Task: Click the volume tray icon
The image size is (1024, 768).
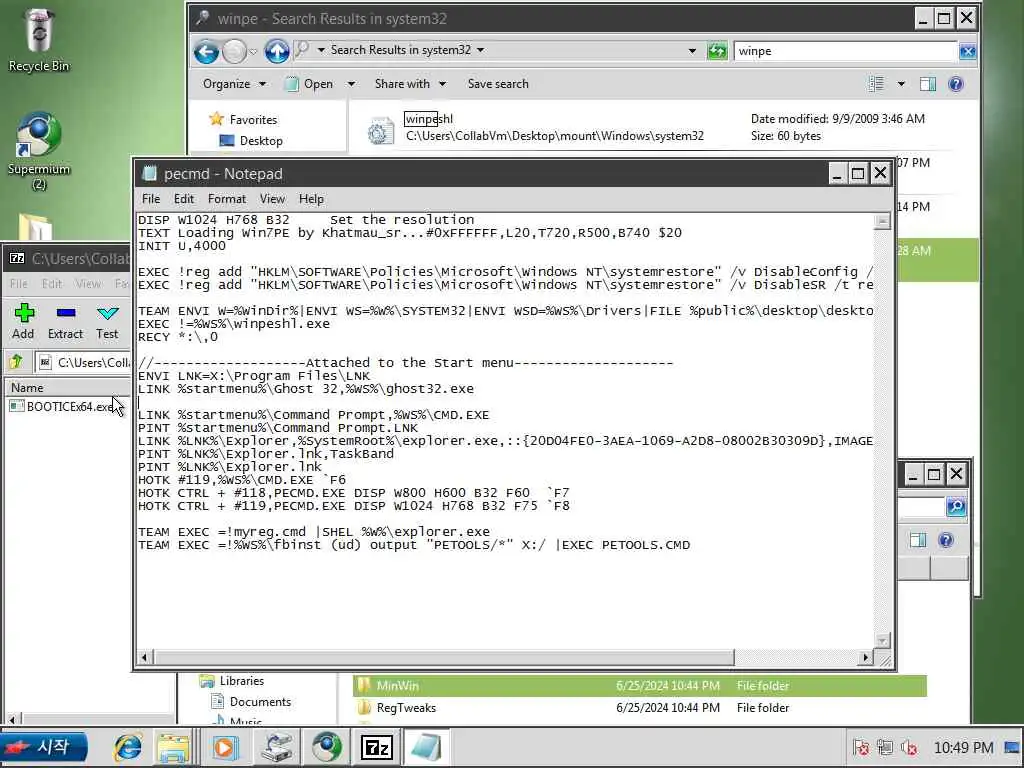Action: point(909,747)
